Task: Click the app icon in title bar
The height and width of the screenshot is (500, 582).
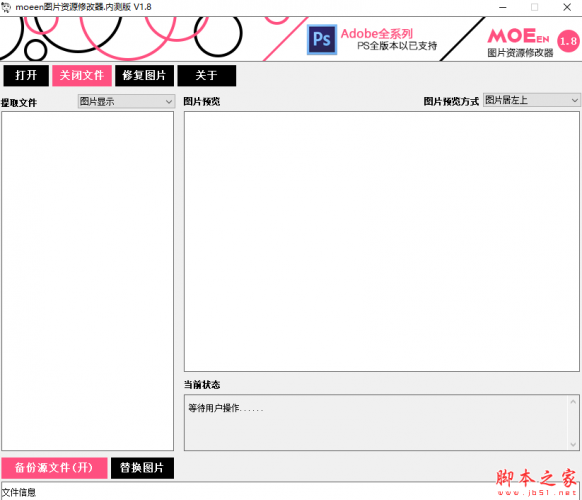Action: (6, 7)
